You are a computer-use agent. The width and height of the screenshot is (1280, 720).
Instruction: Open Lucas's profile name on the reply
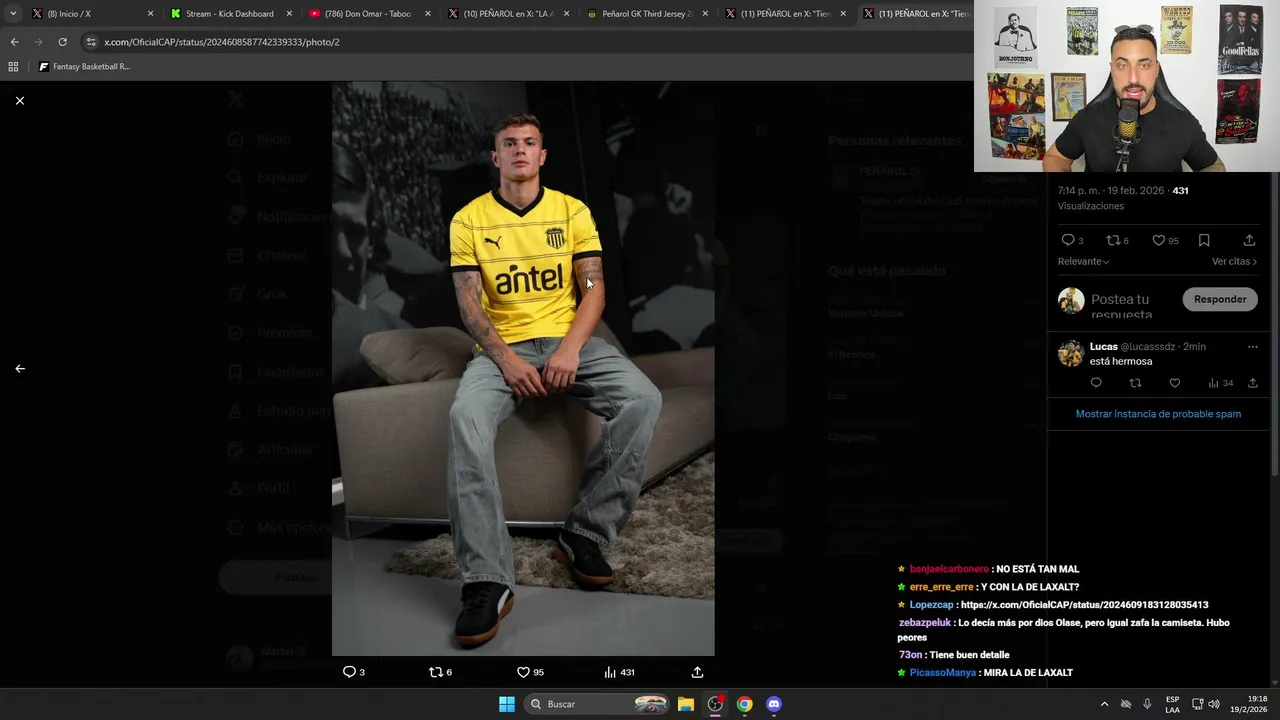coord(1103,347)
